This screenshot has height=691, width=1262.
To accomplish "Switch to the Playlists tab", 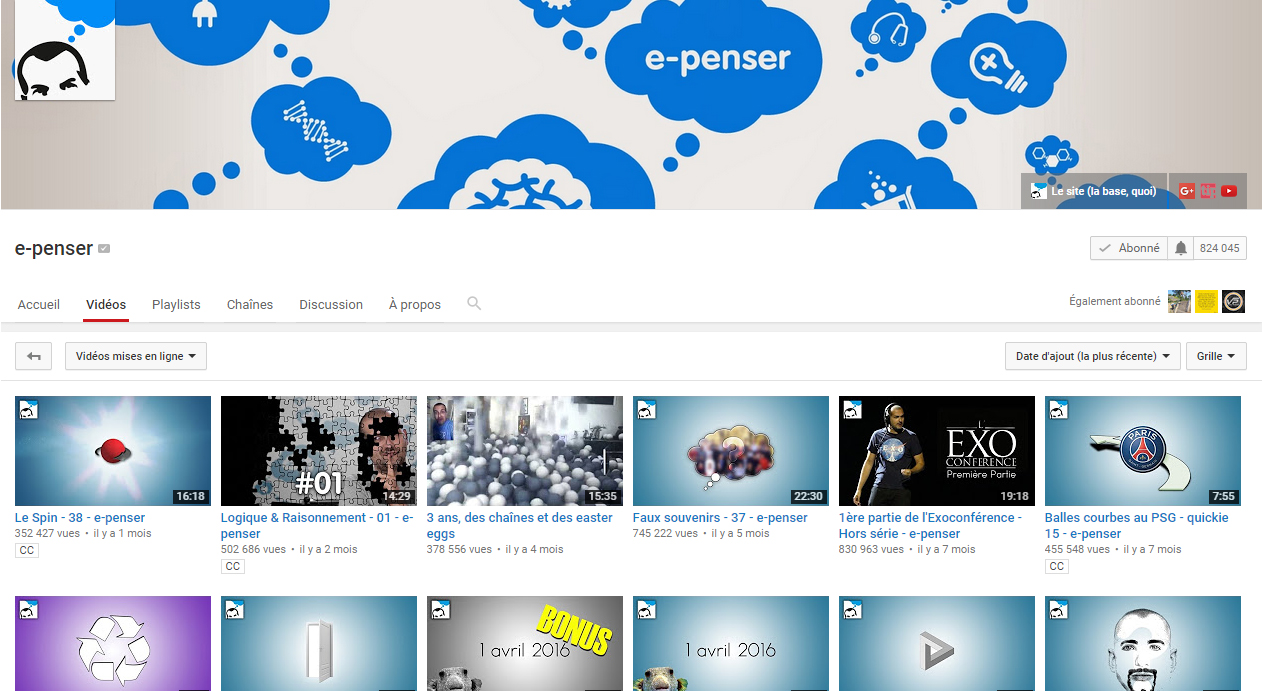I will pyautogui.click(x=176, y=304).
